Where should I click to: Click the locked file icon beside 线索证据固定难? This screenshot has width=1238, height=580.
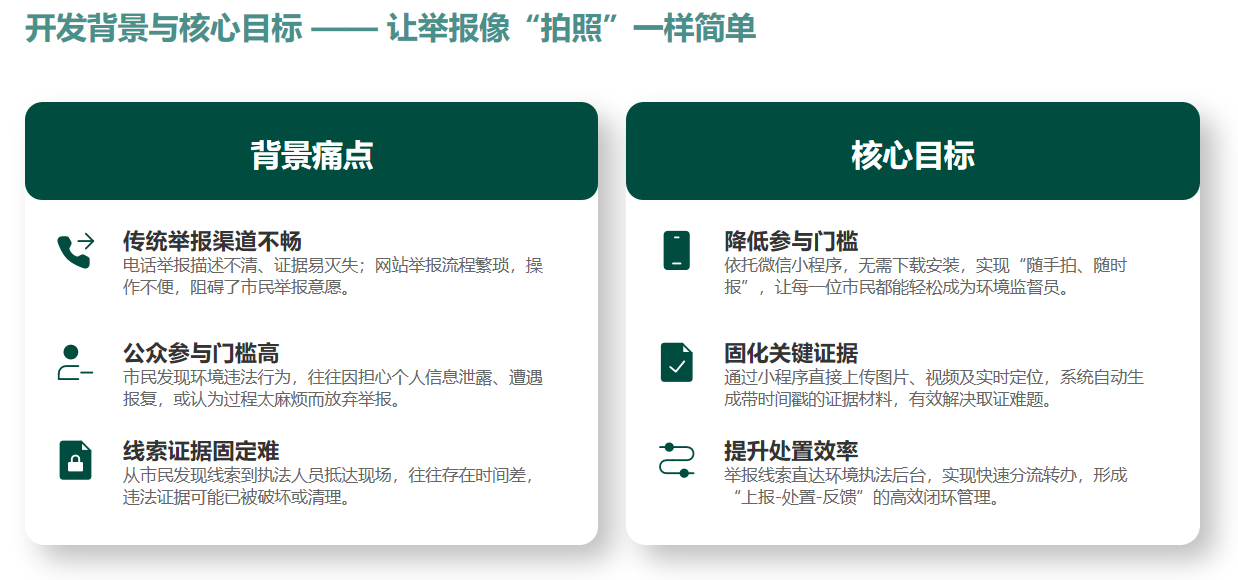[75, 460]
